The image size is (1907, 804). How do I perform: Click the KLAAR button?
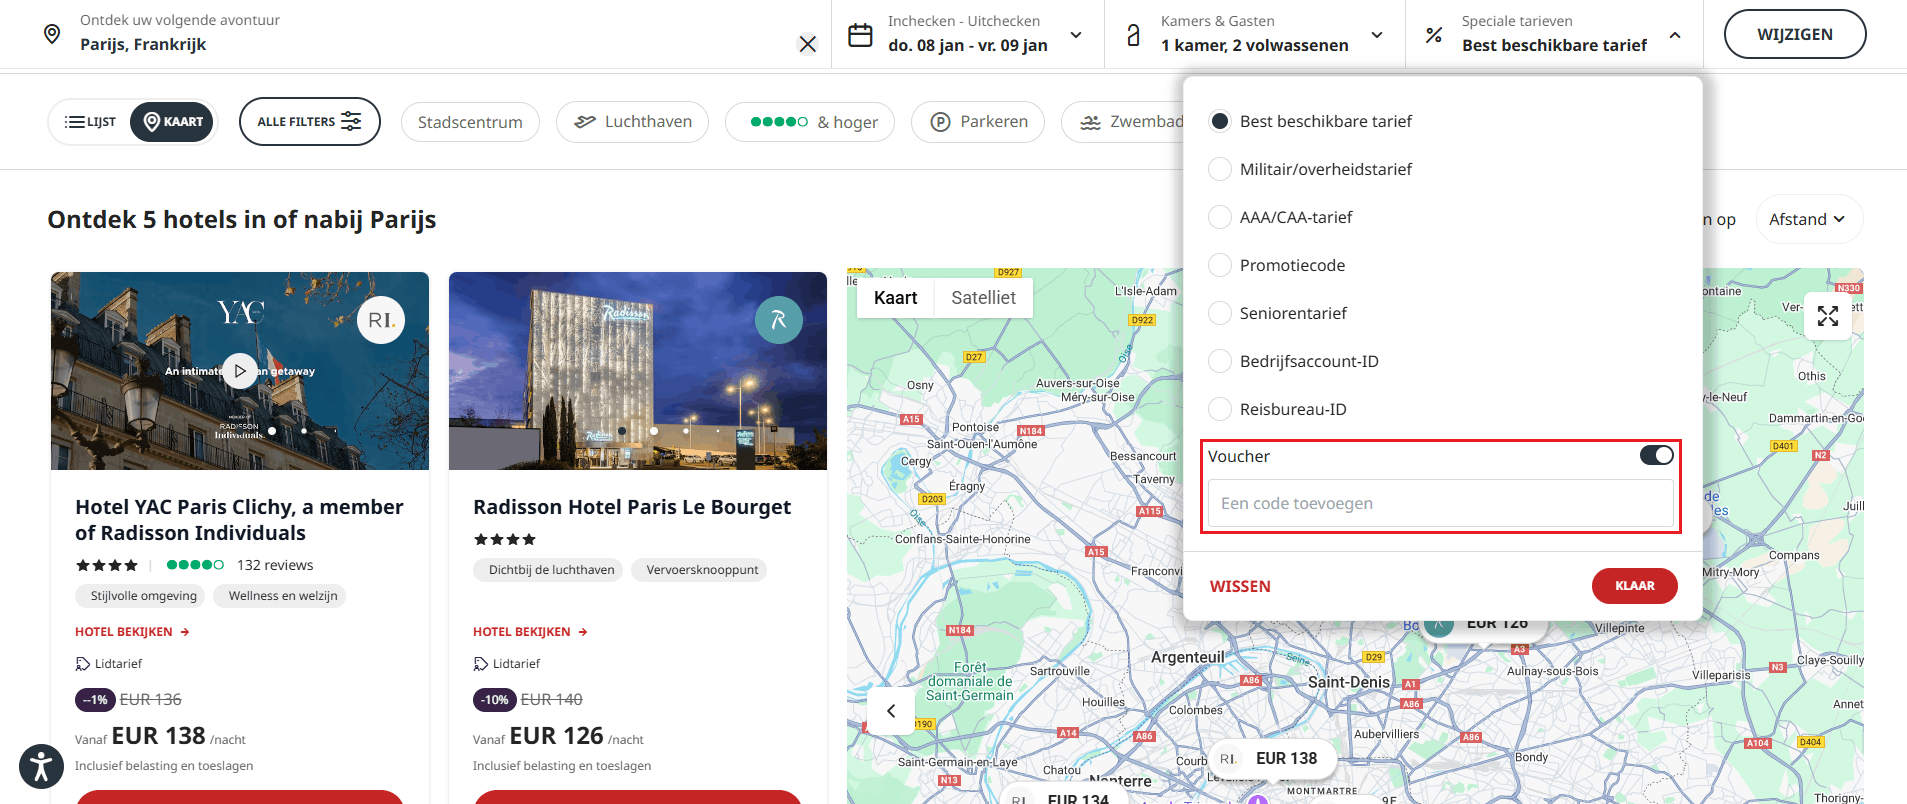click(1634, 586)
